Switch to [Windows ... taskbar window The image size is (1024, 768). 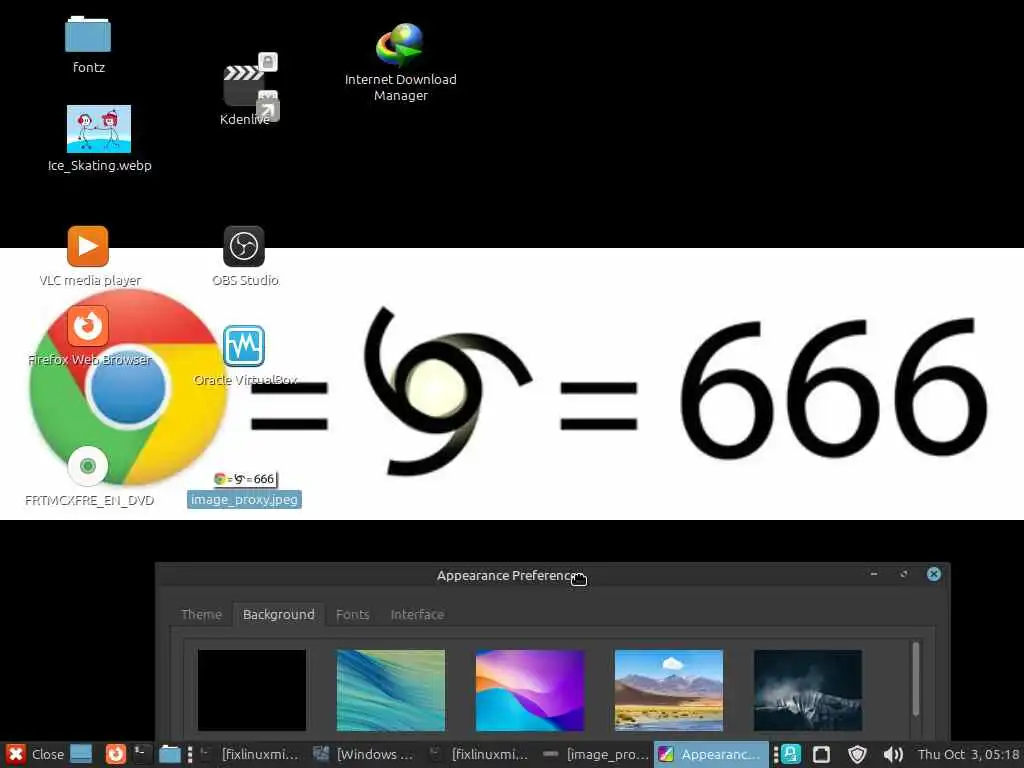[364, 754]
